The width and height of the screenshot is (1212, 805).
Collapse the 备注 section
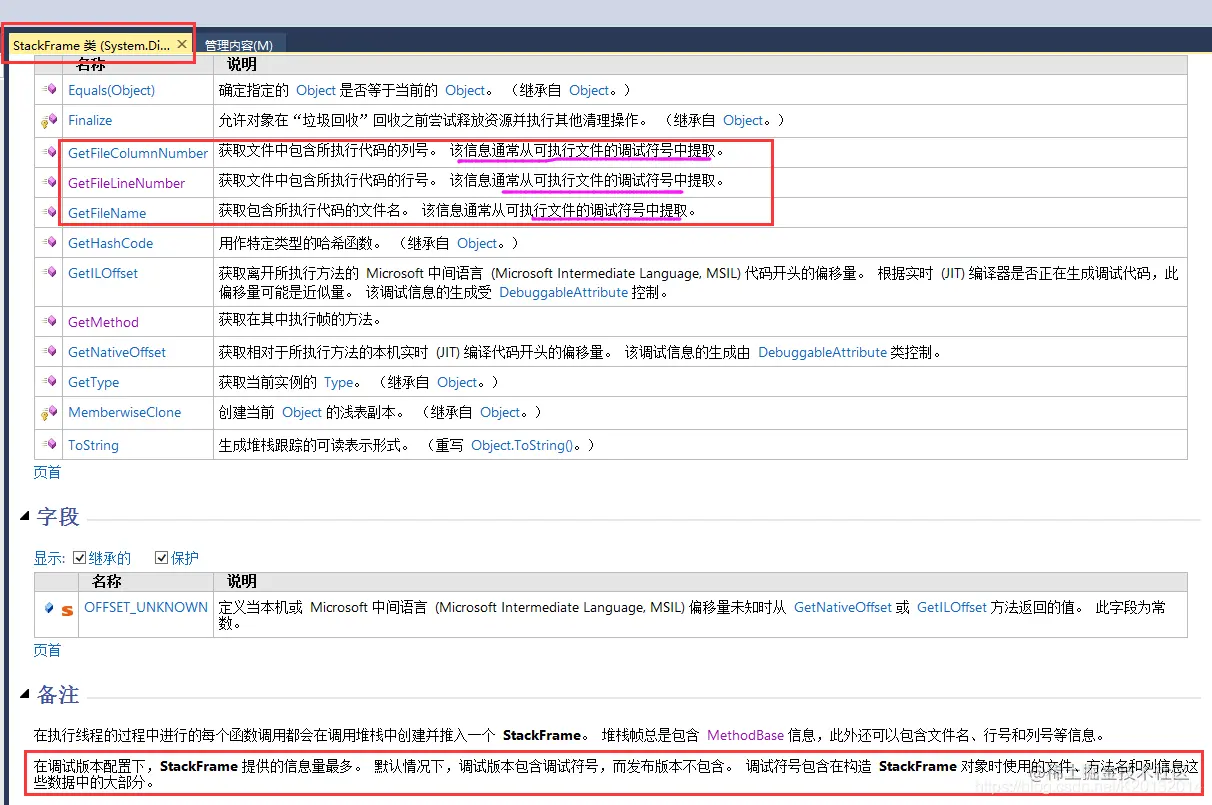pos(24,694)
